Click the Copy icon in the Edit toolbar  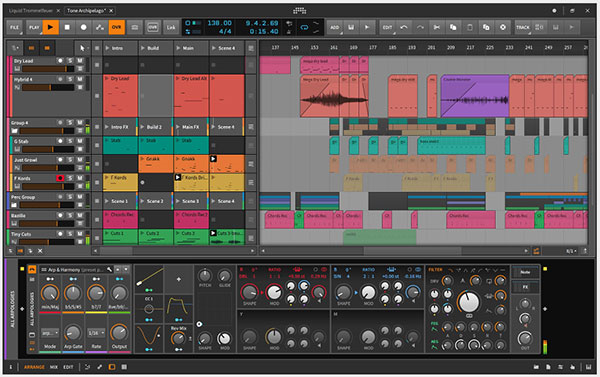[x=453, y=27]
